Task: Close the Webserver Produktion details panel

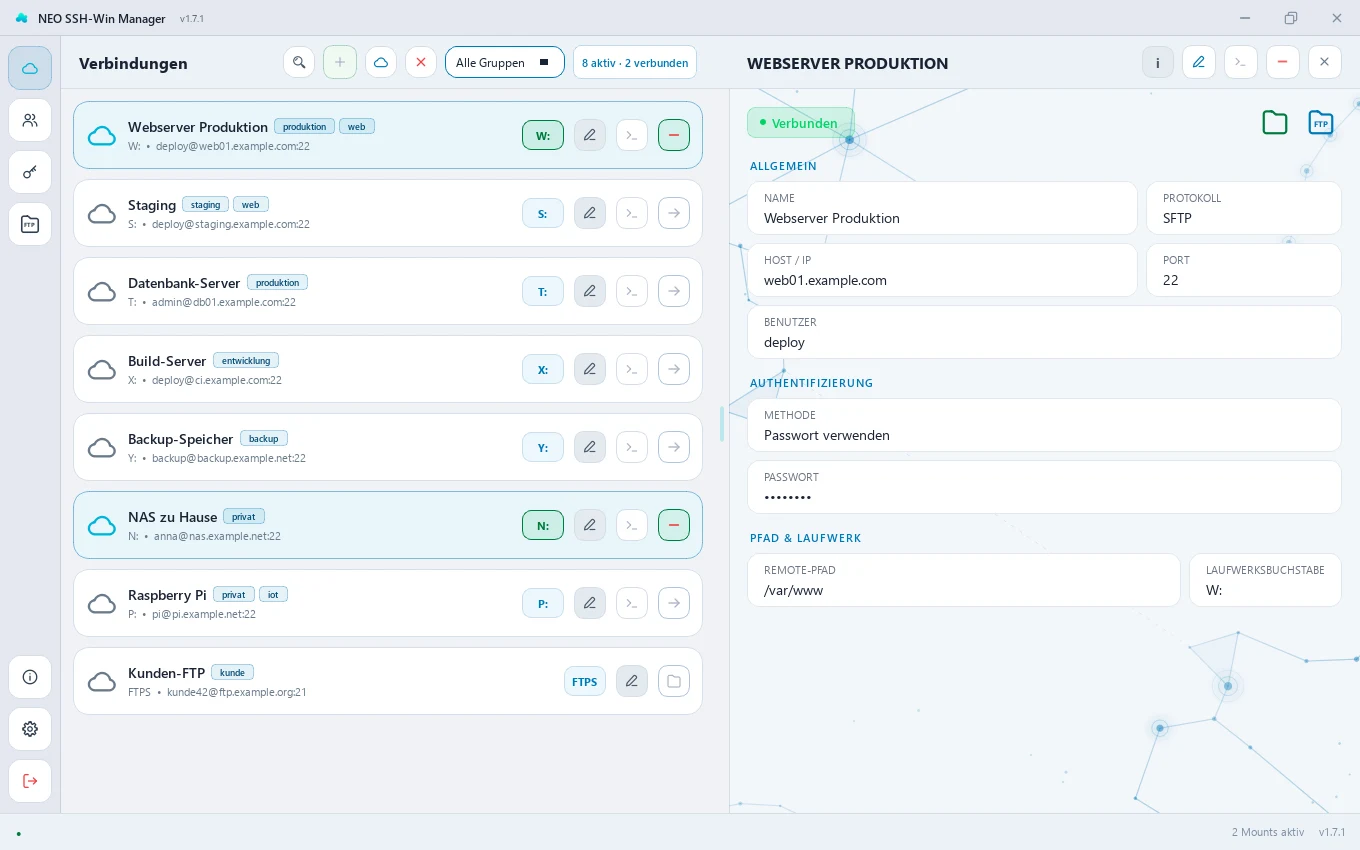Action: tap(1324, 62)
